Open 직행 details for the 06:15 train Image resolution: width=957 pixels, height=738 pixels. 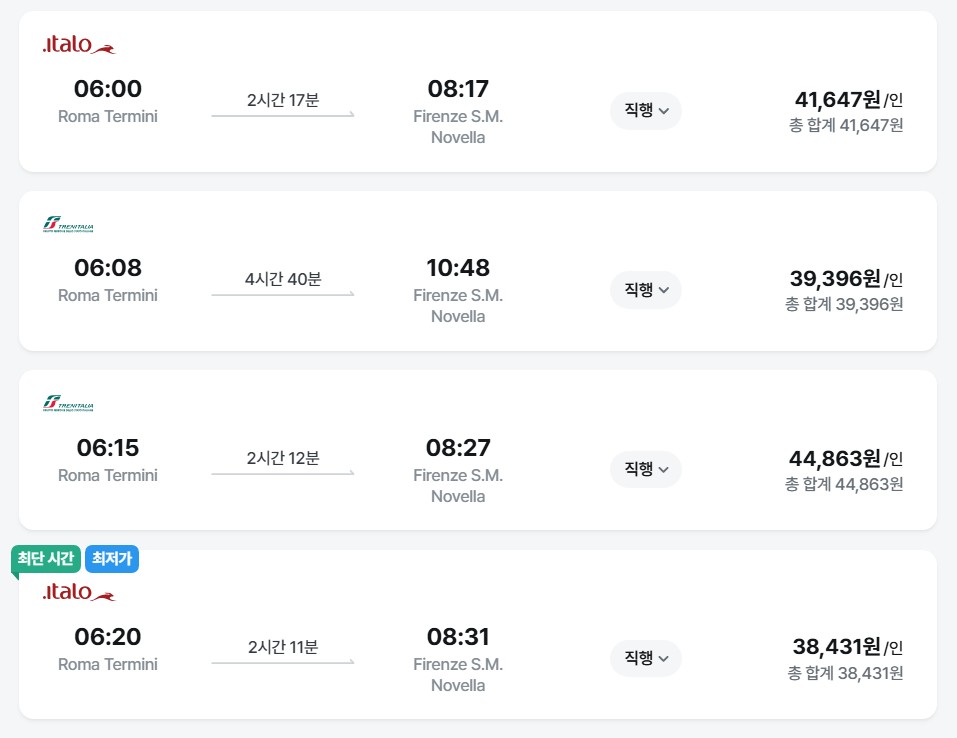click(x=646, y=469)
